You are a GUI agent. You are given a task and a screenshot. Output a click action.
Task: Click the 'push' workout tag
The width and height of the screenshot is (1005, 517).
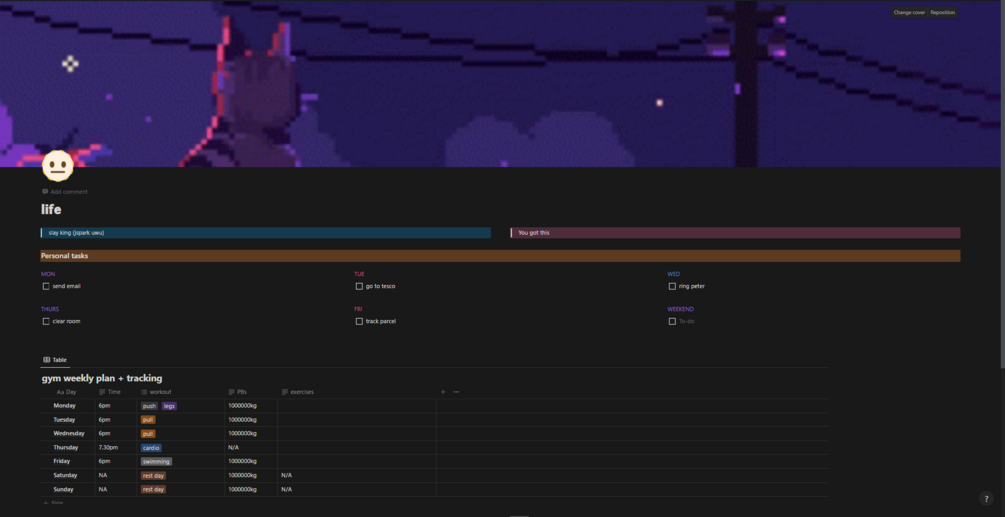coord(149,406)
